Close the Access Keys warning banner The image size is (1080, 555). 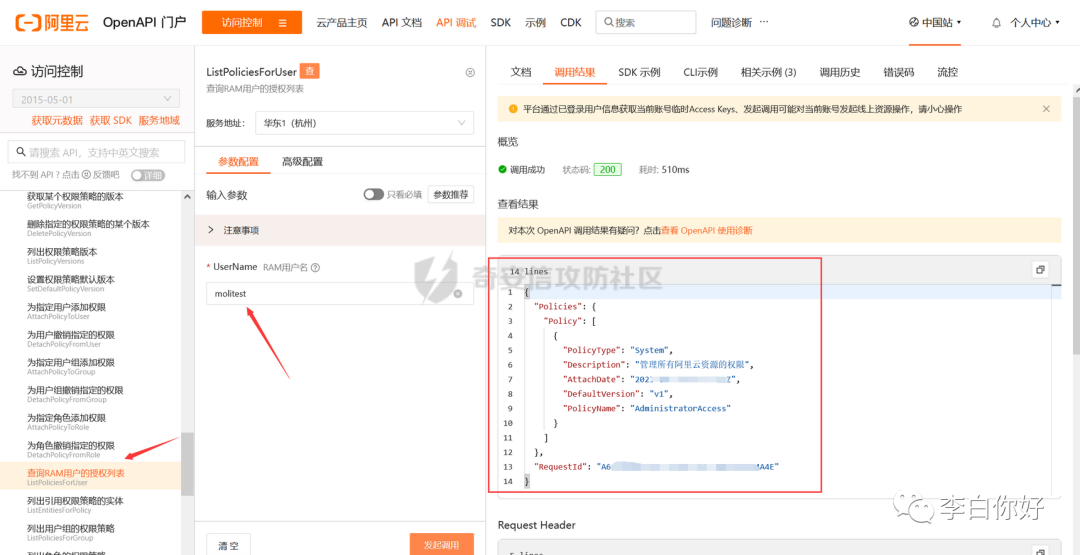click(x=1046, y=109)
